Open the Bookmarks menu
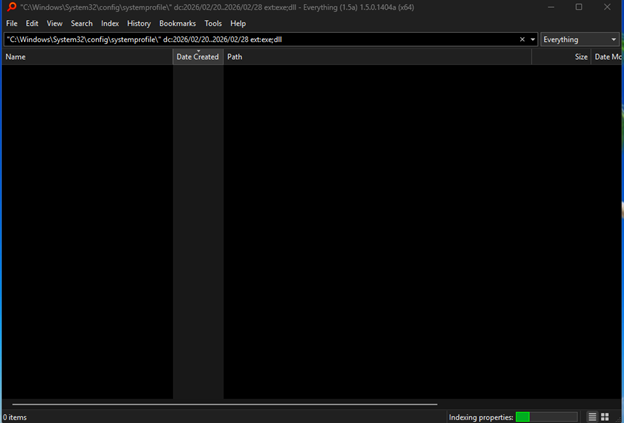 click(177, 23)
